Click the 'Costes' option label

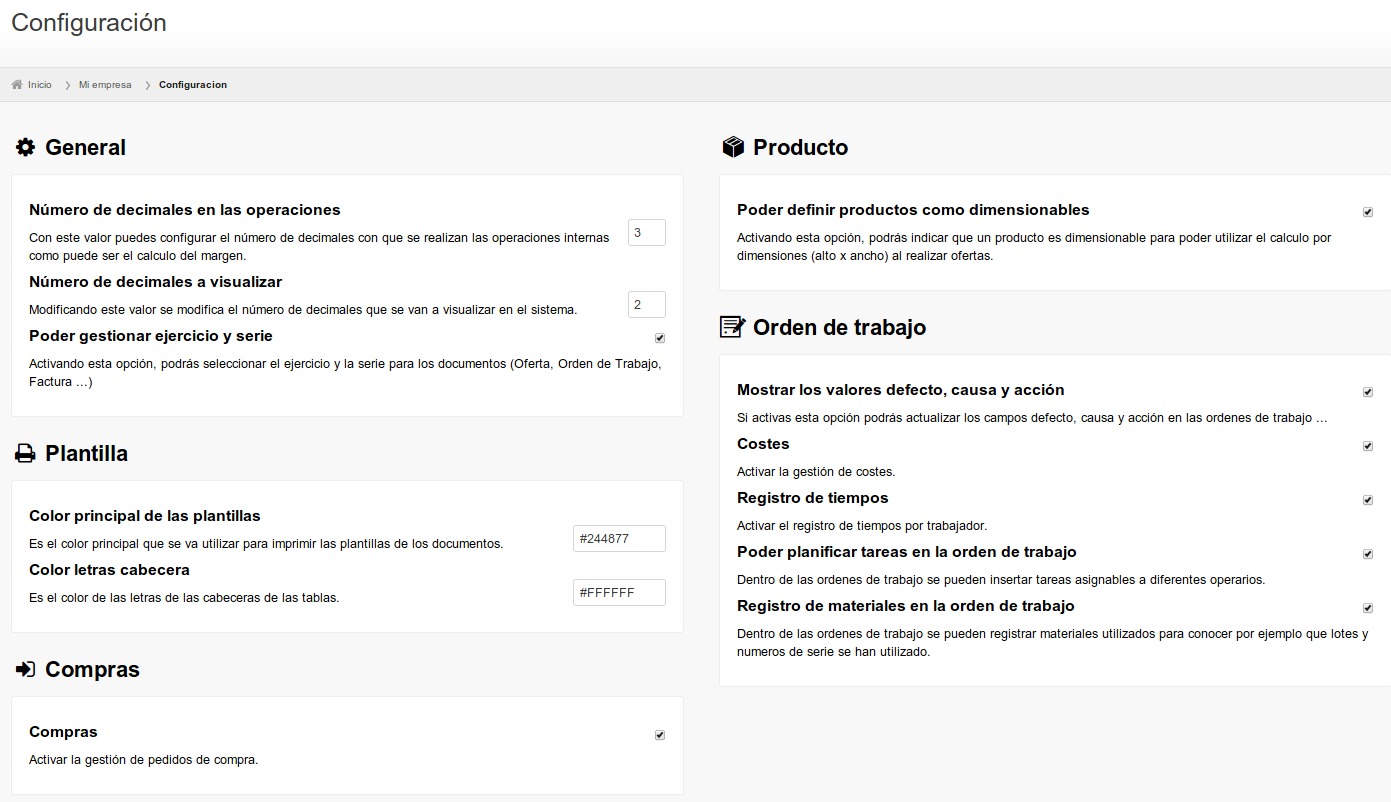pos(763,444)
